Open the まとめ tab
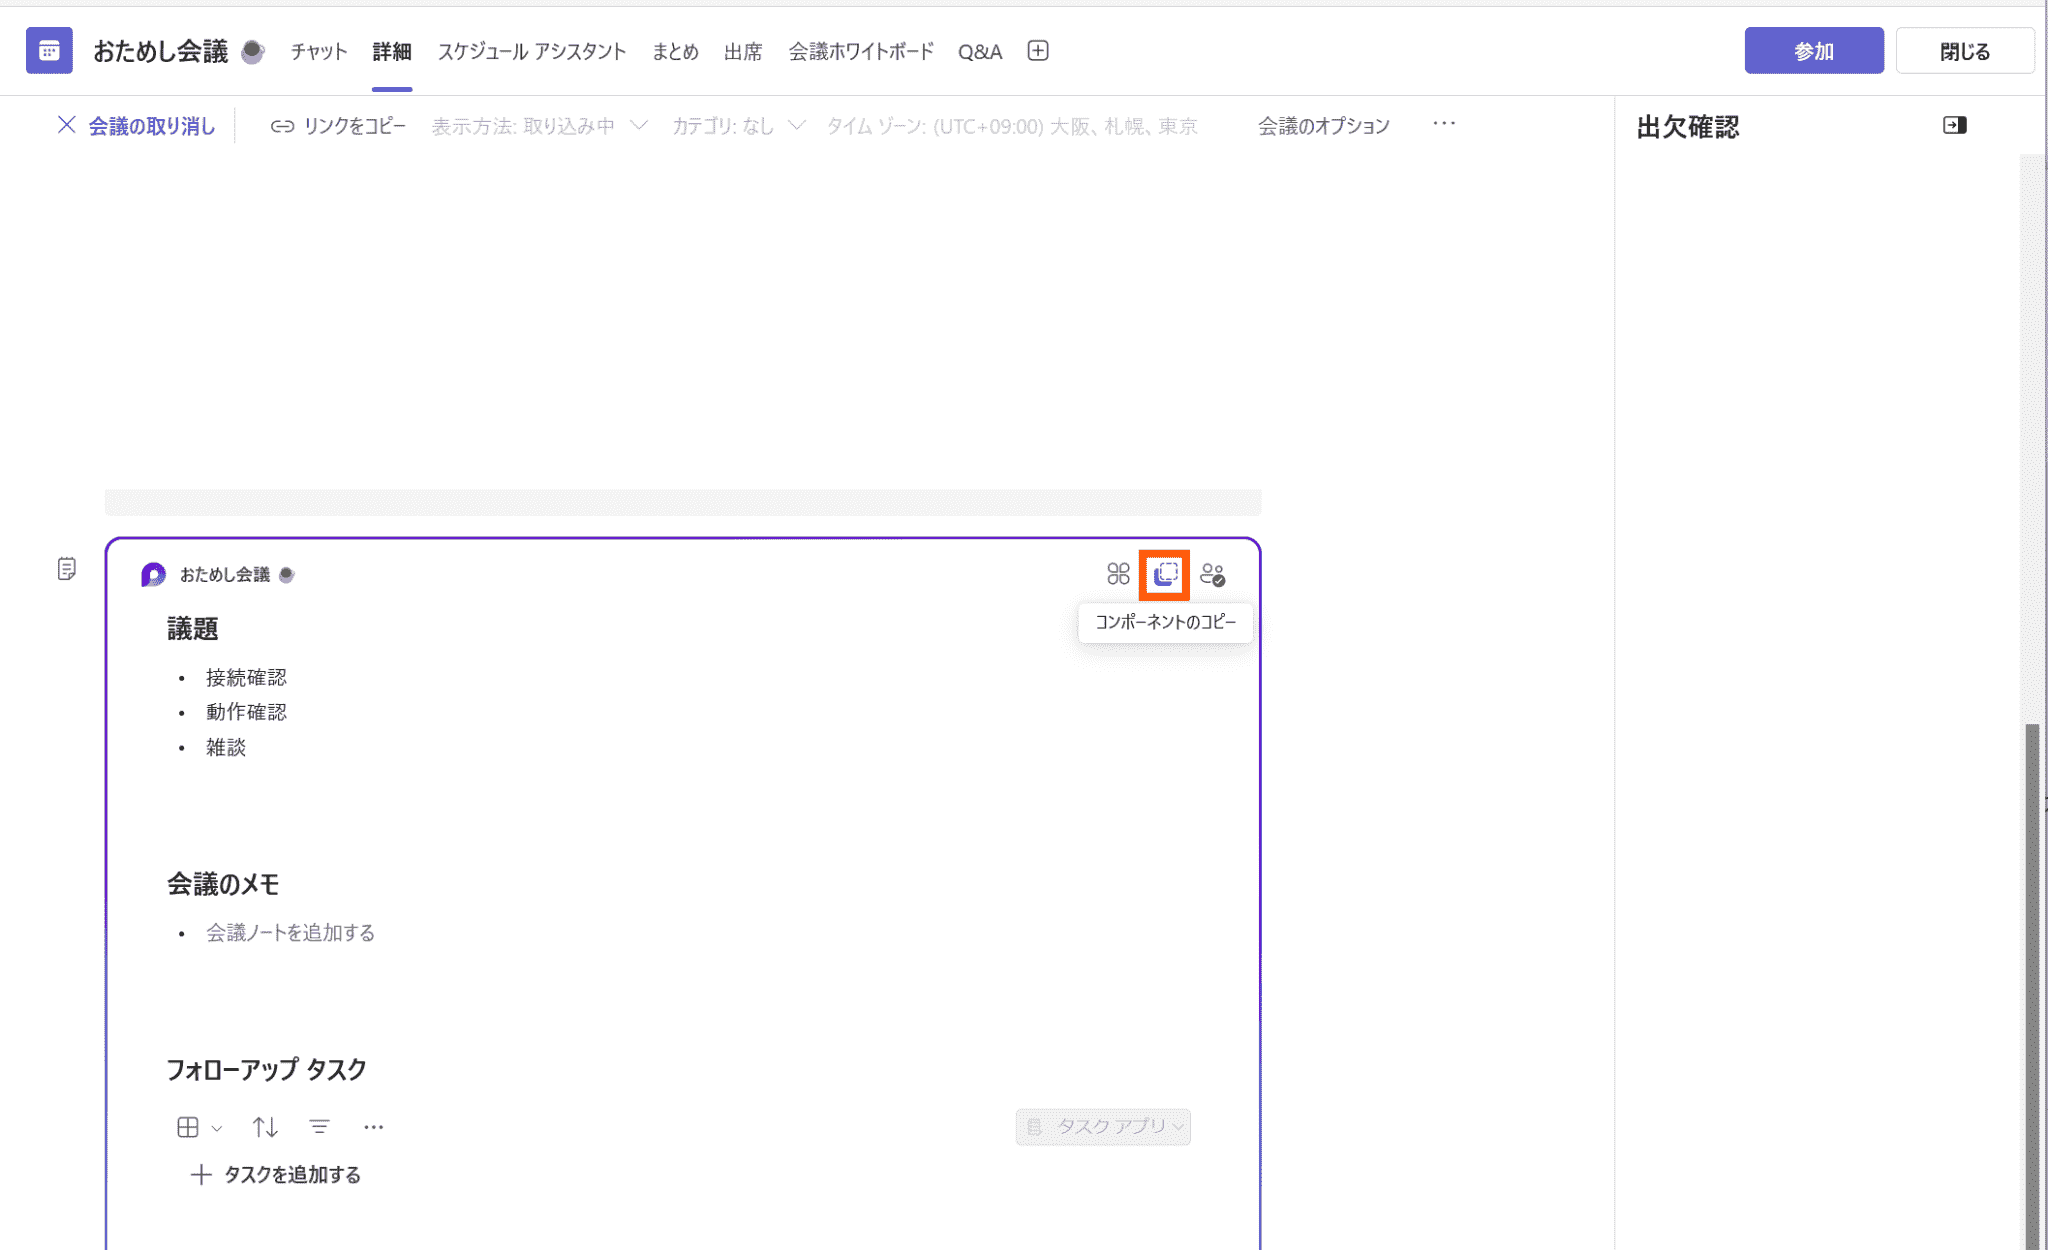Image resolution: width=2048 pixels, height=1250 pixels. (x=675, y=52)
